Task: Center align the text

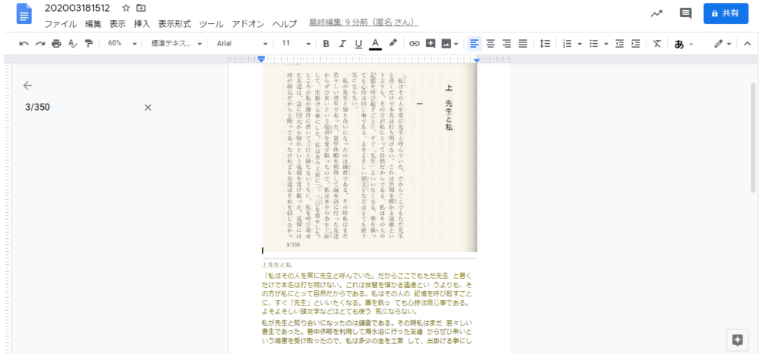Action: pyautogui.click(x=490, y=44)
